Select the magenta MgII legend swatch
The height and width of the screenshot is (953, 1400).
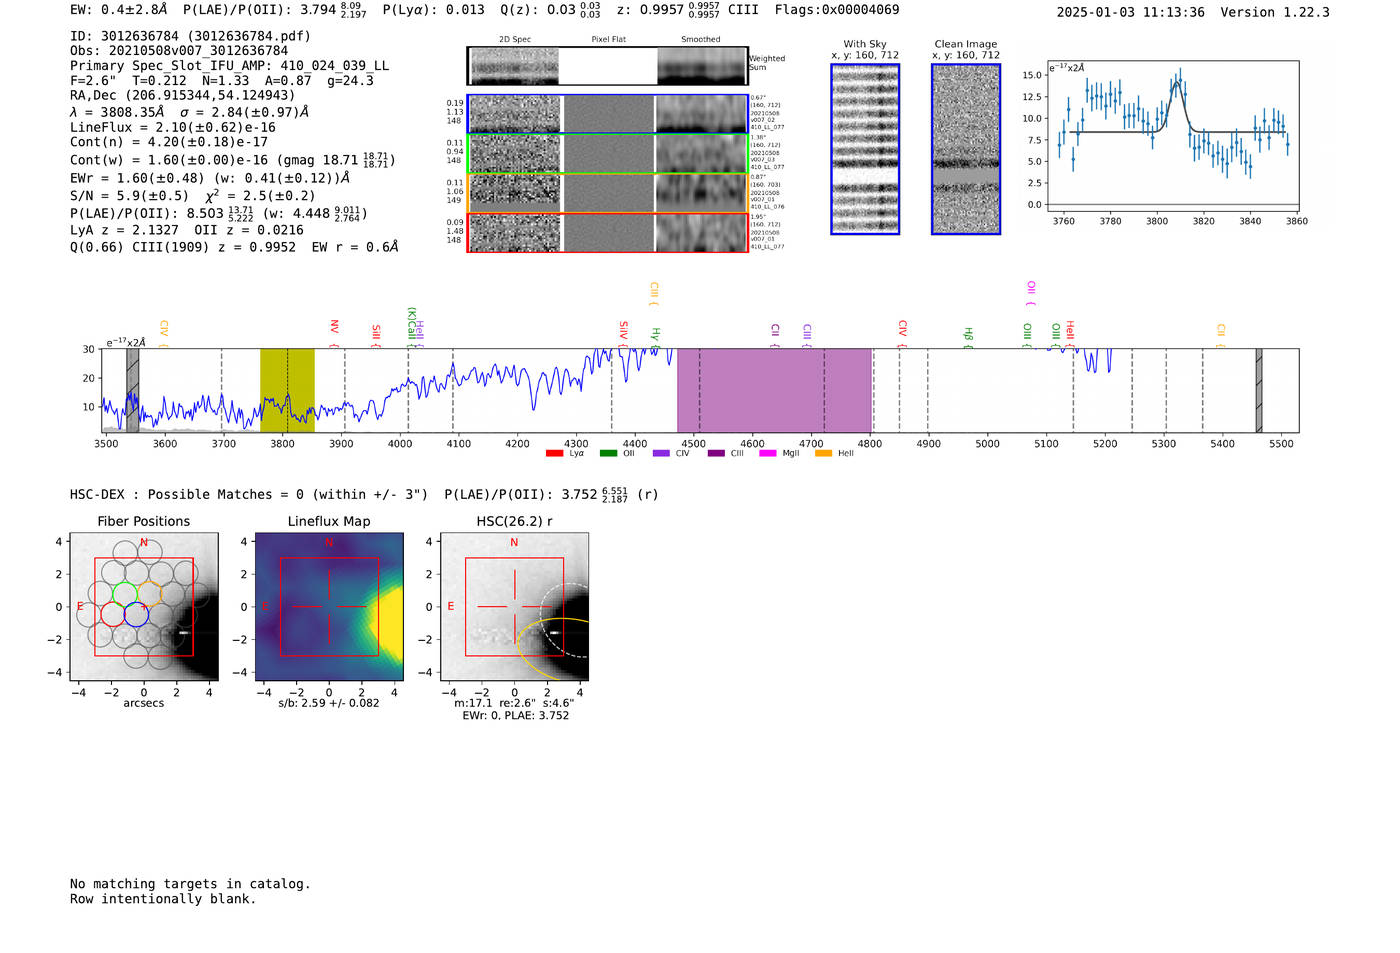(768, 454)
